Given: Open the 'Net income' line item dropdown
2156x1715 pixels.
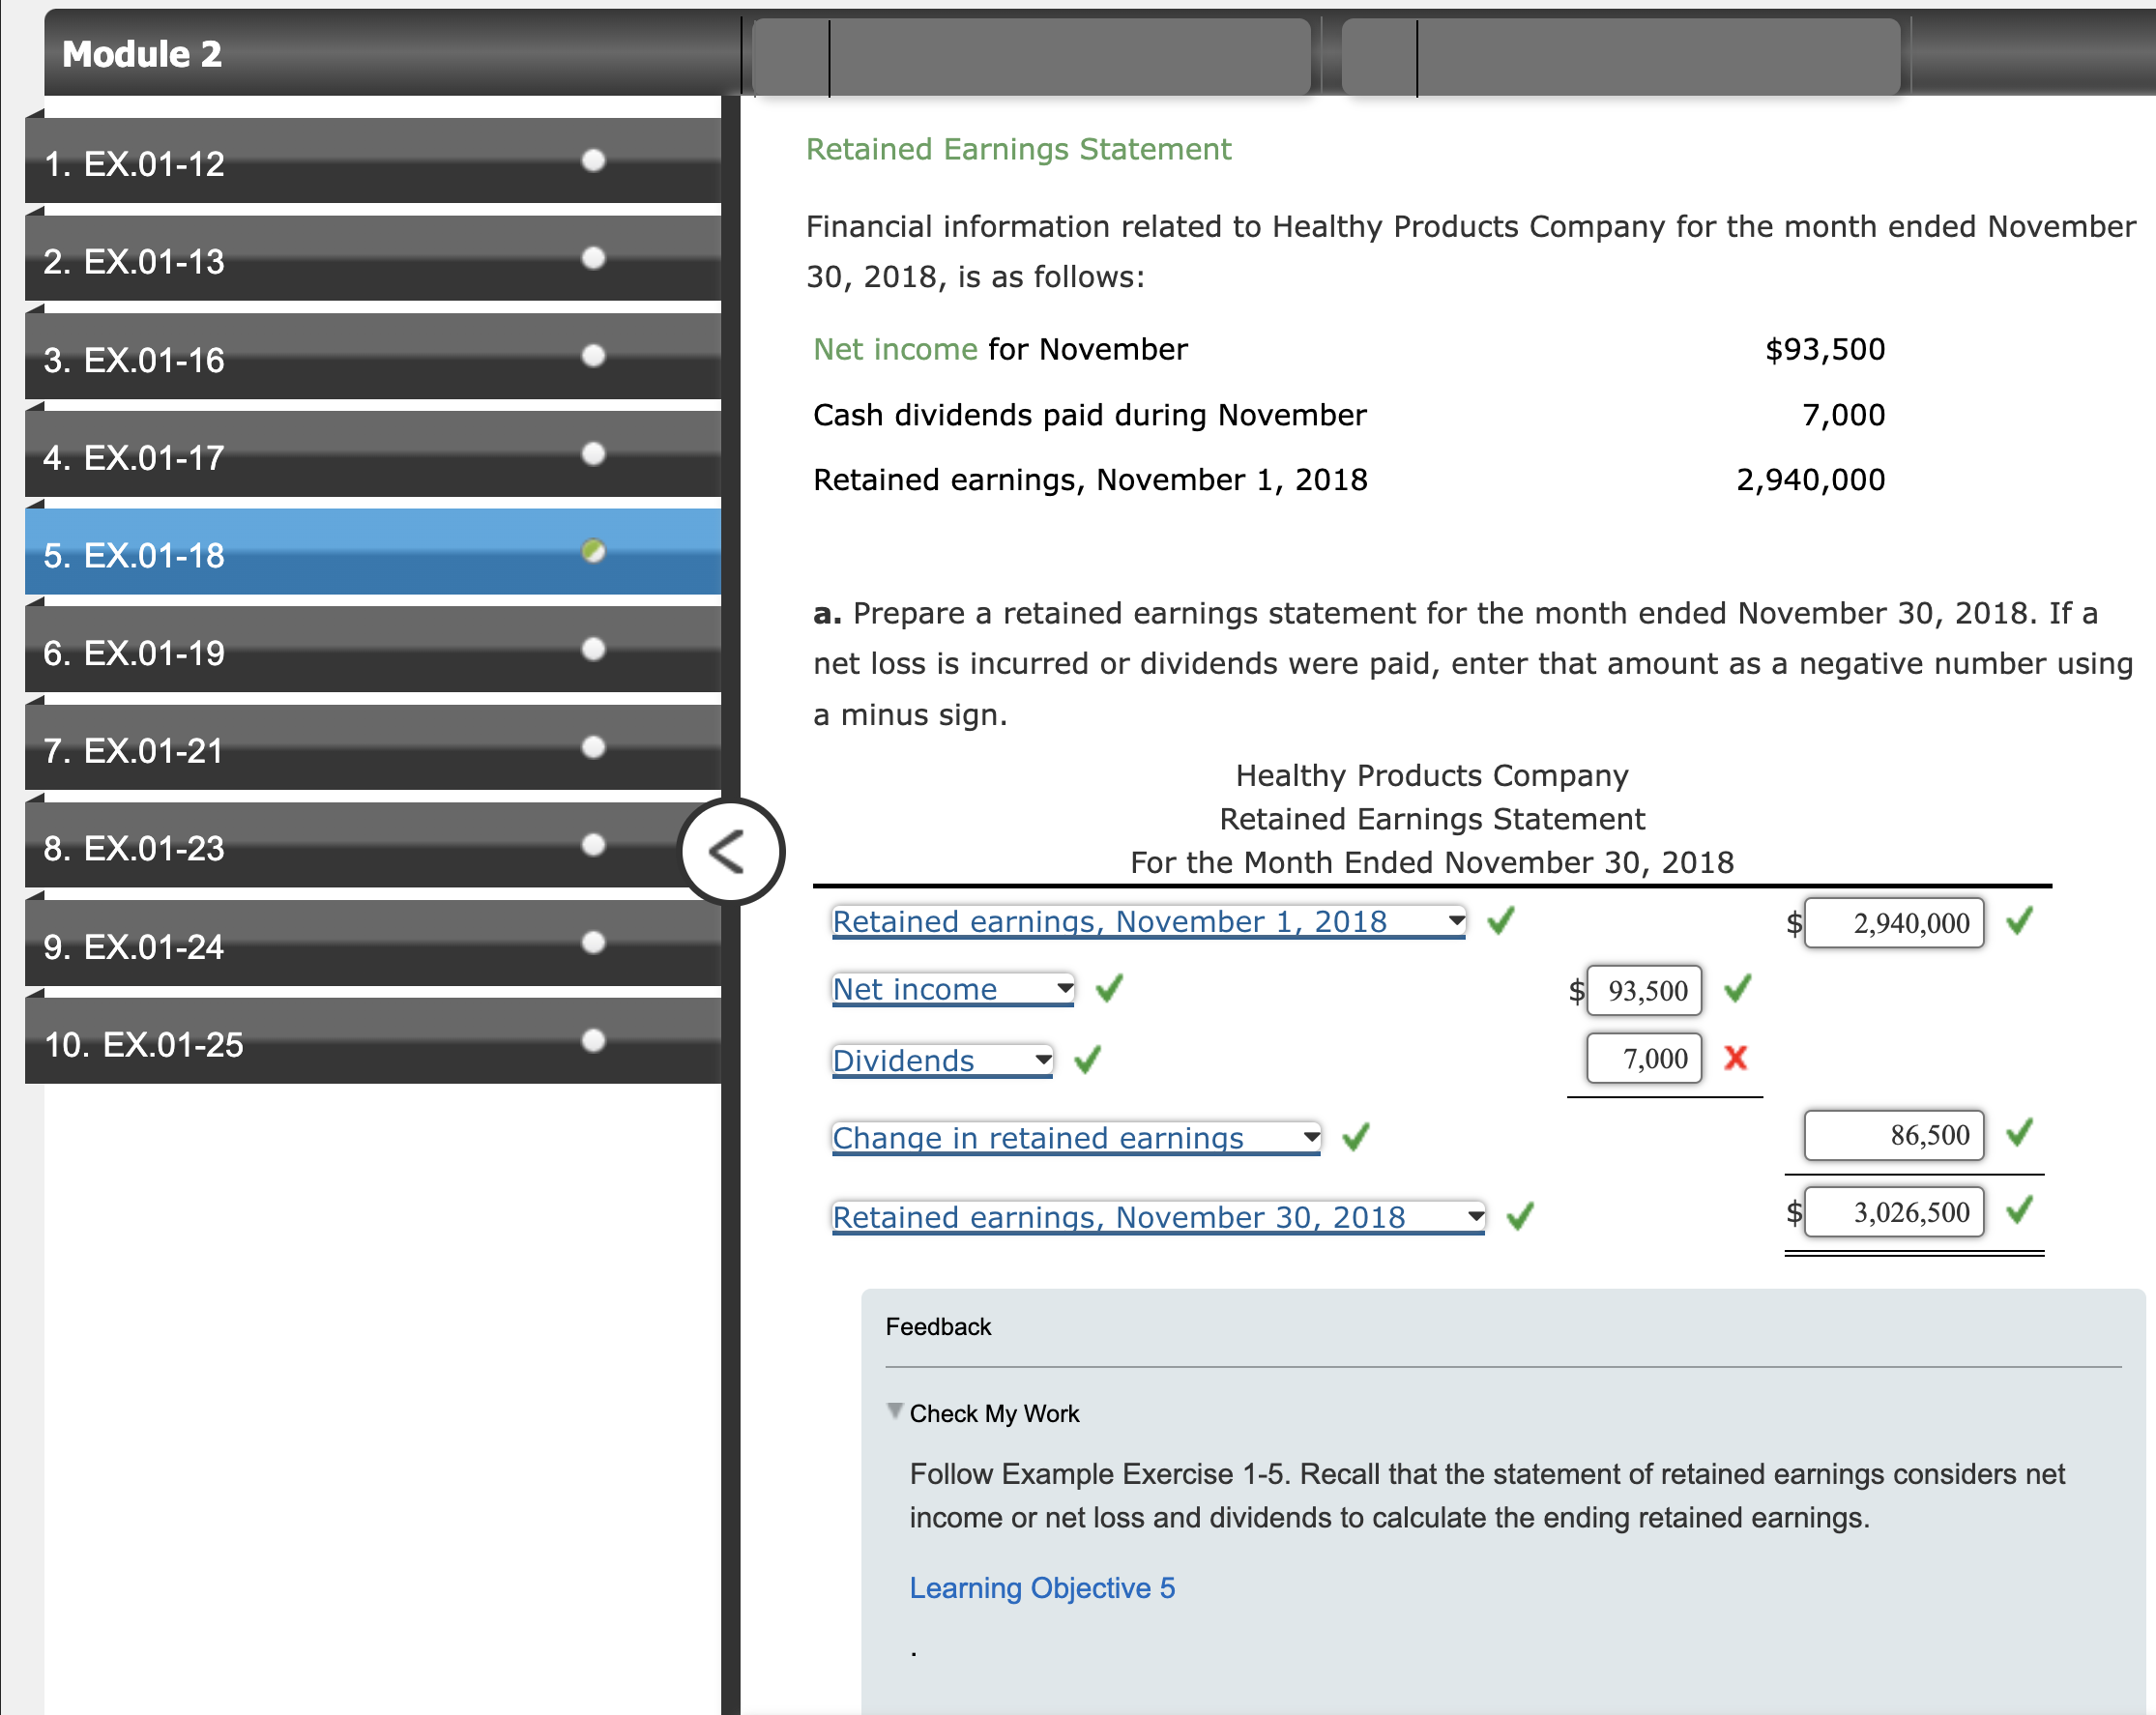Looking at the screenshot, I should pyautogui.click(x=953, y=989).
